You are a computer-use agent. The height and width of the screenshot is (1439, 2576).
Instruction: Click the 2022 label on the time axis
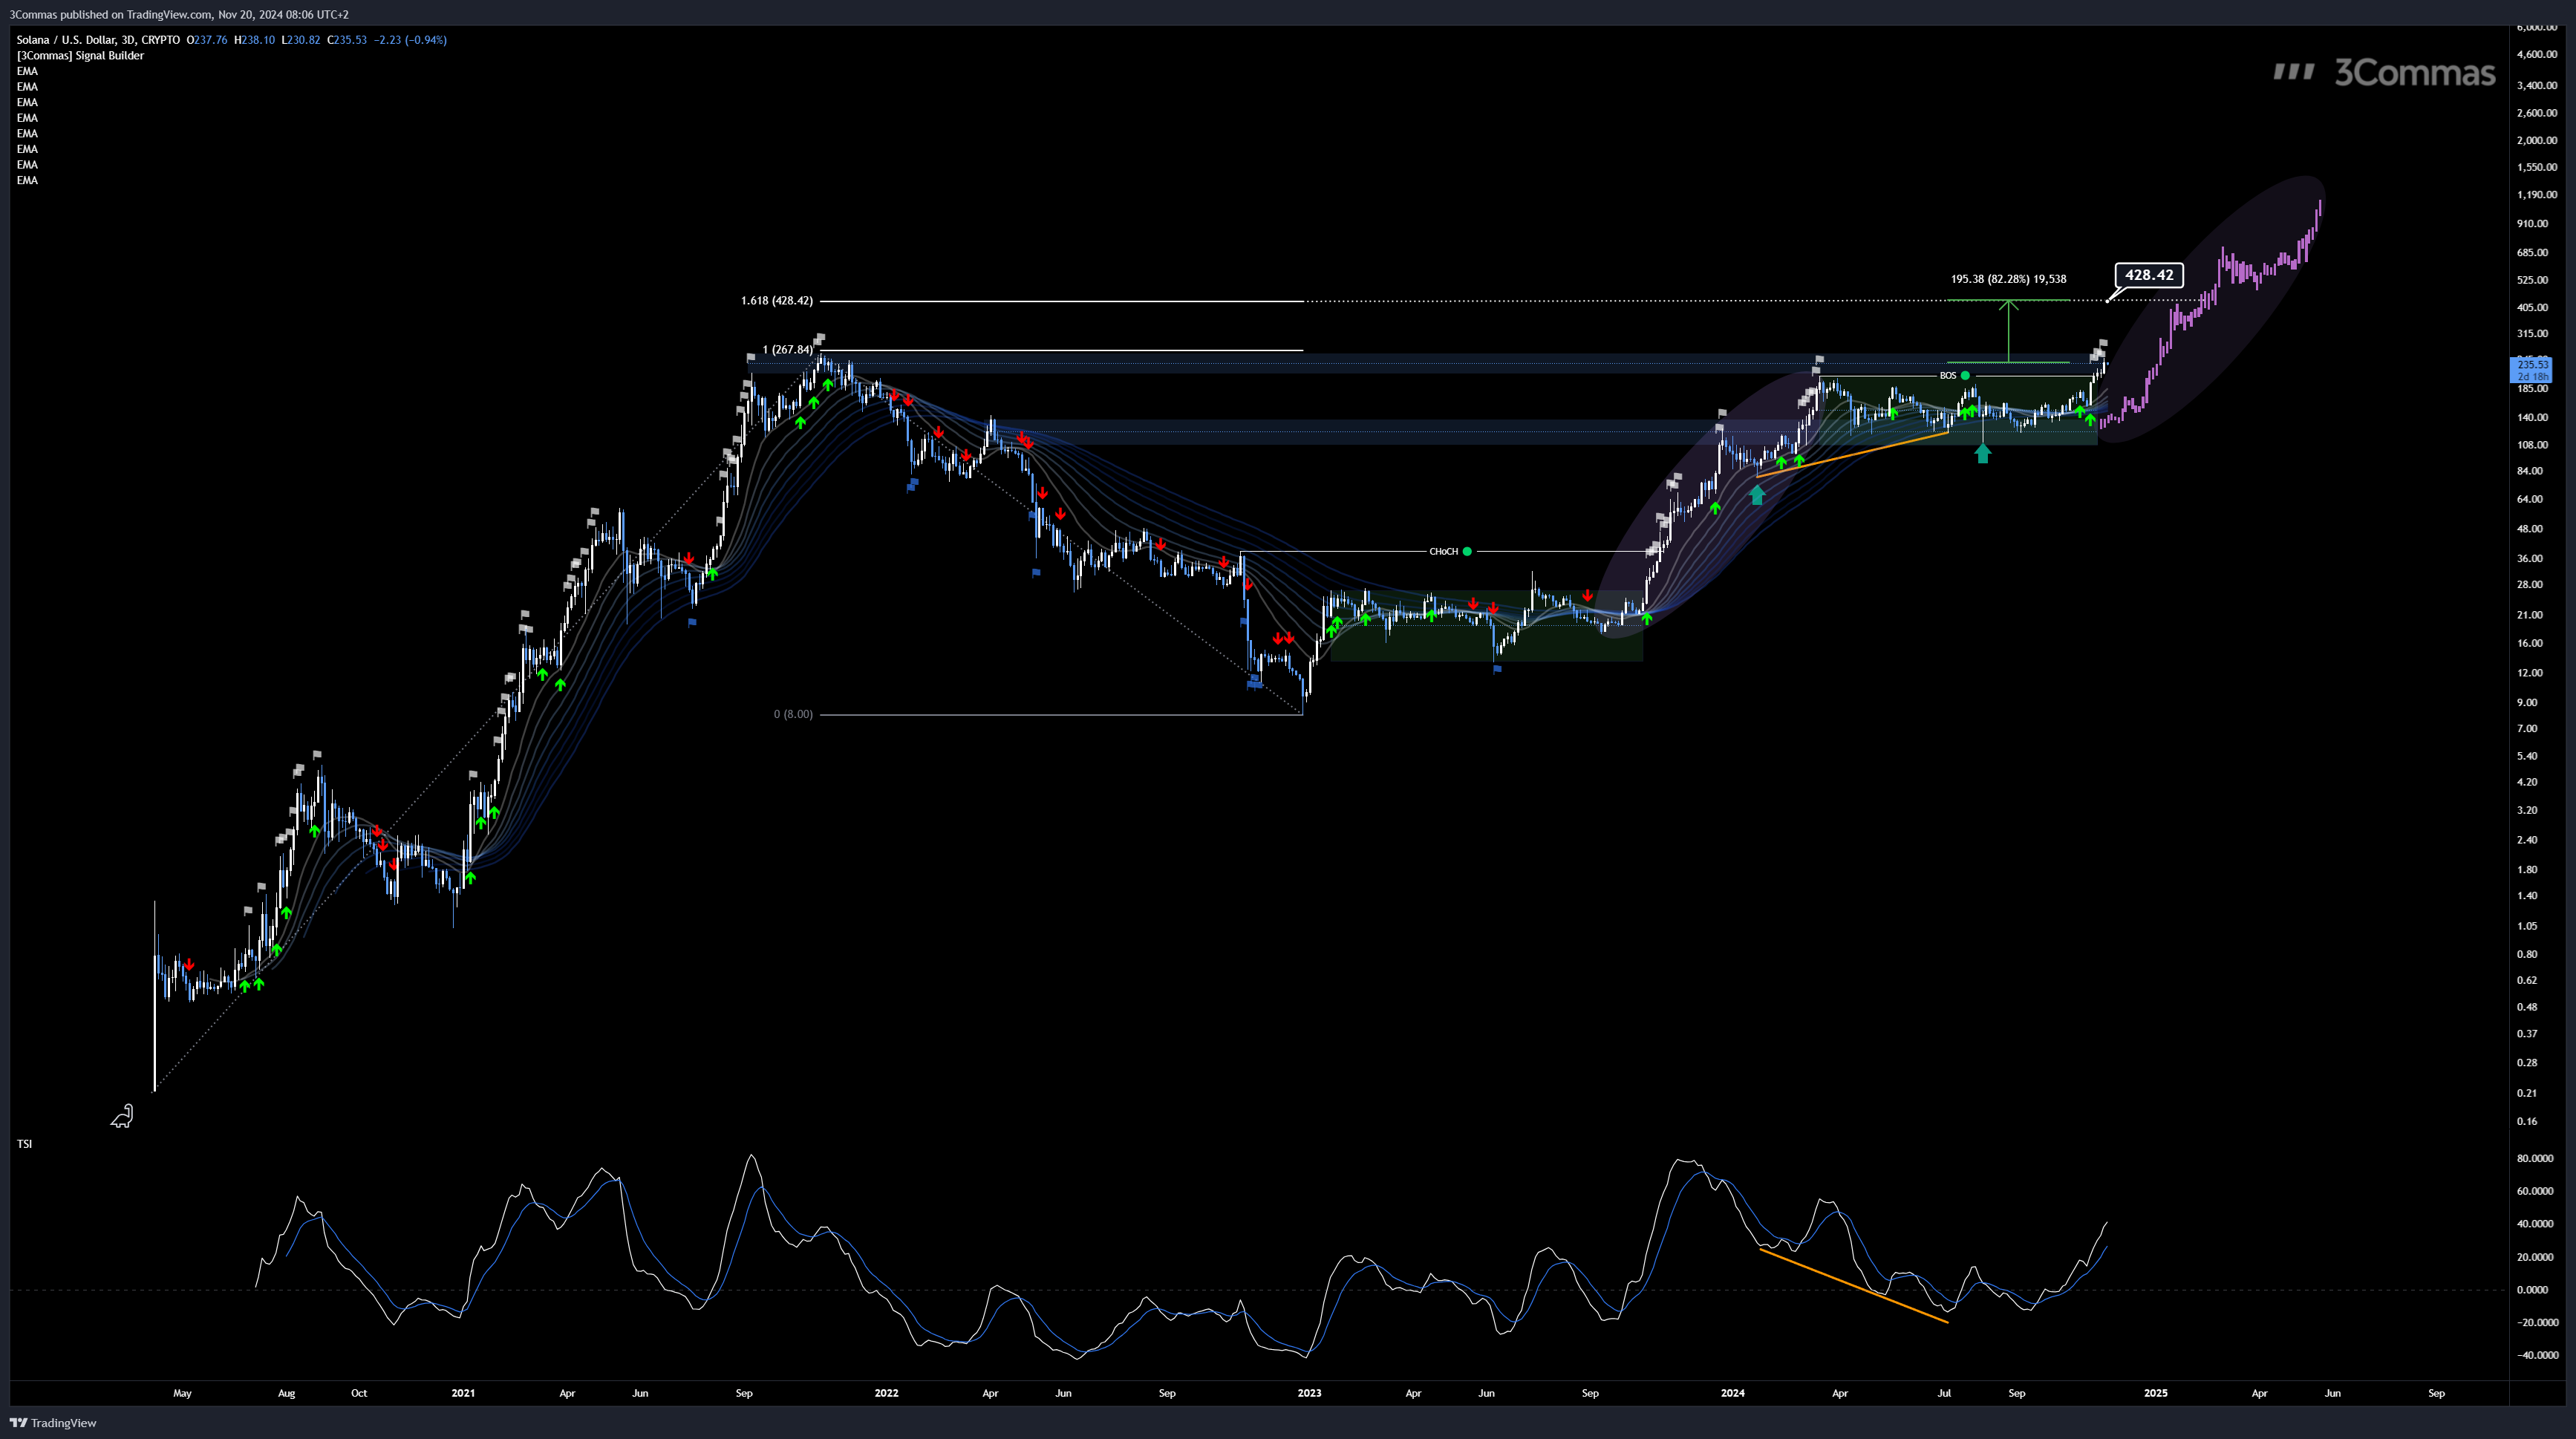(x=886, y=1393)
